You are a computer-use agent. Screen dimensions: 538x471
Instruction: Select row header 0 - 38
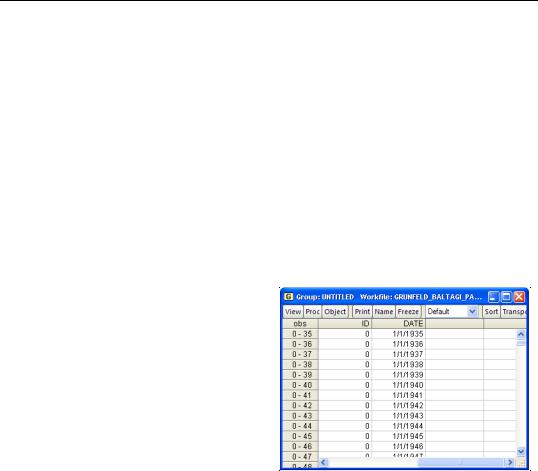(300, 365)
